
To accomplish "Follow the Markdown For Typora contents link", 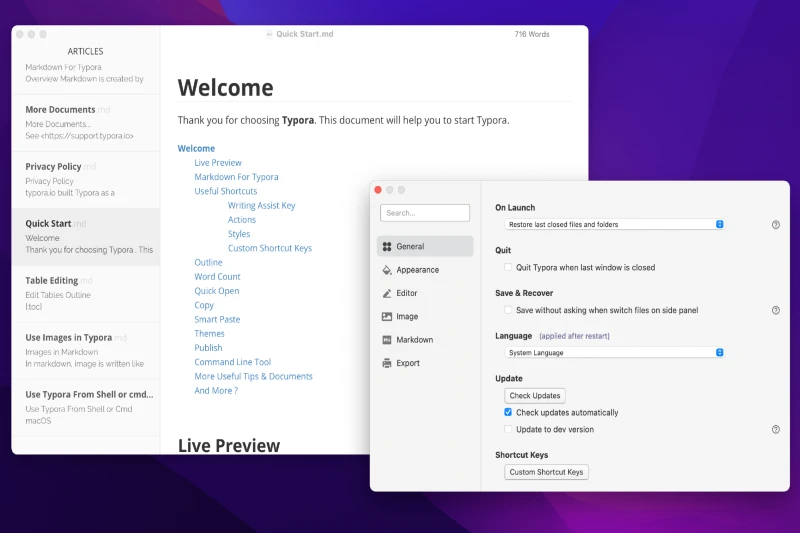I will point(236,177).
